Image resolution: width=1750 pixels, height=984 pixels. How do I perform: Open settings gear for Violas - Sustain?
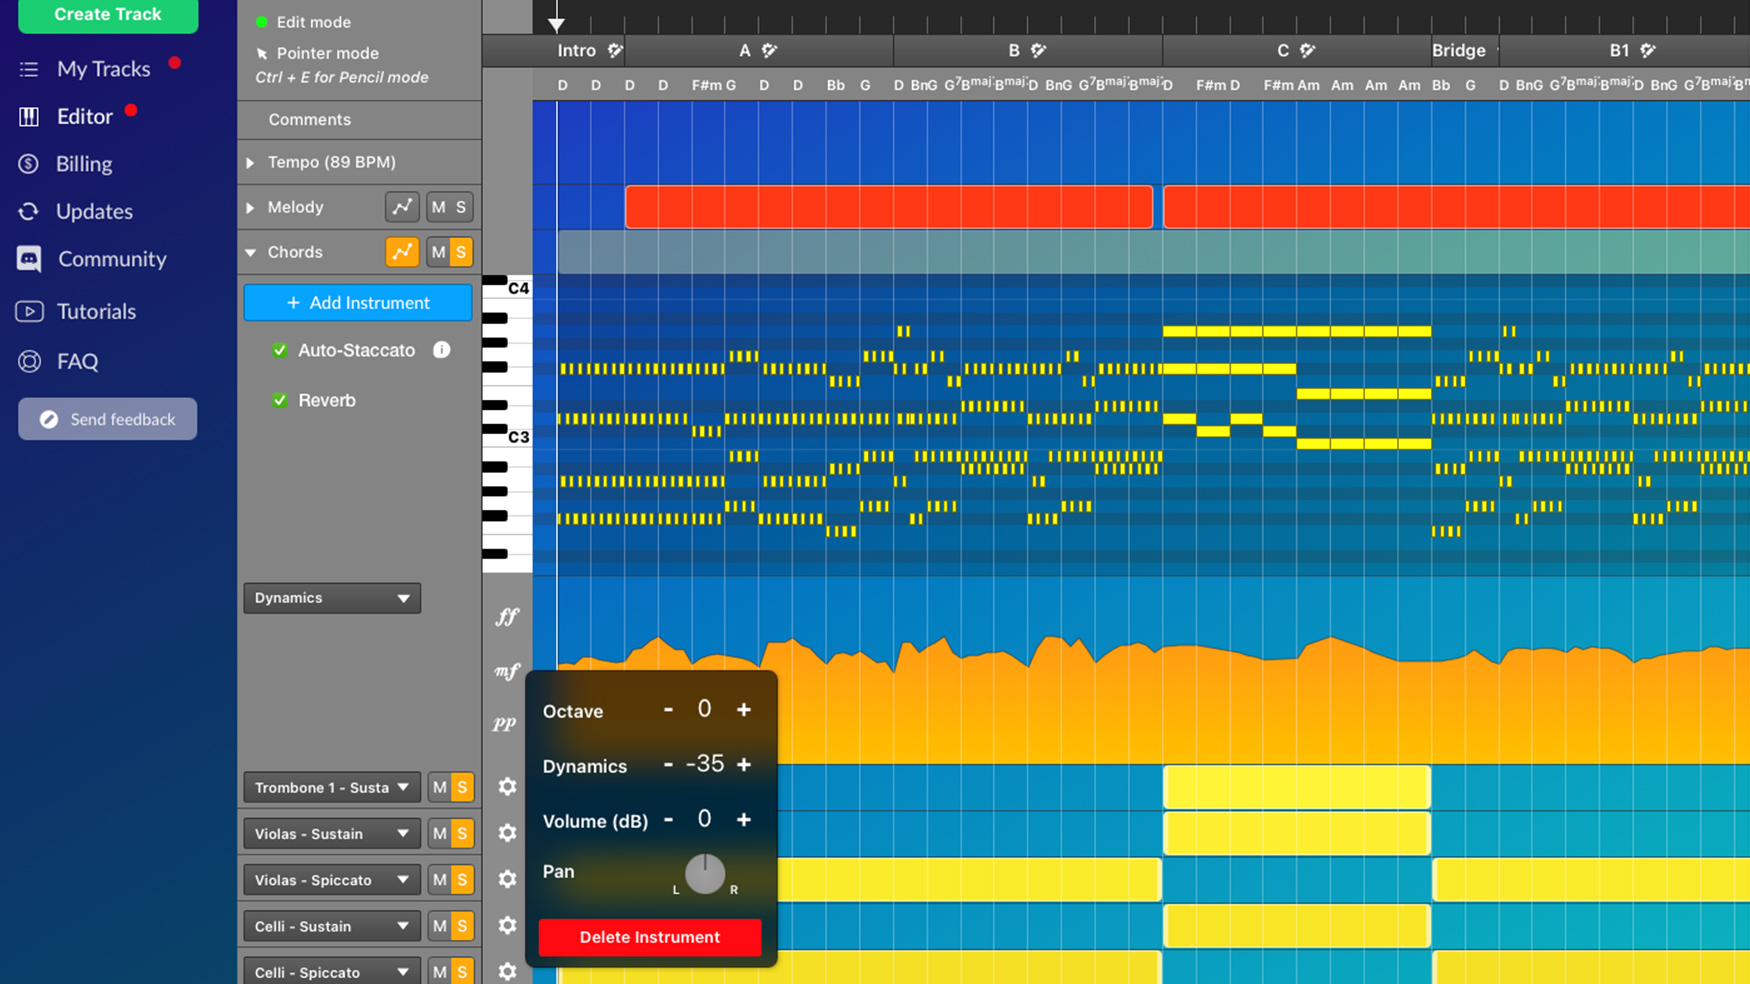[x=507, y=833]
